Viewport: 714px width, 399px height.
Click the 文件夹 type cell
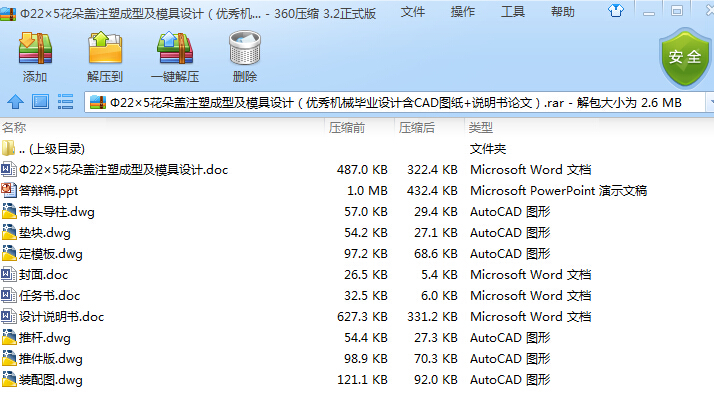pyautogui.click(x=488, y=149)
